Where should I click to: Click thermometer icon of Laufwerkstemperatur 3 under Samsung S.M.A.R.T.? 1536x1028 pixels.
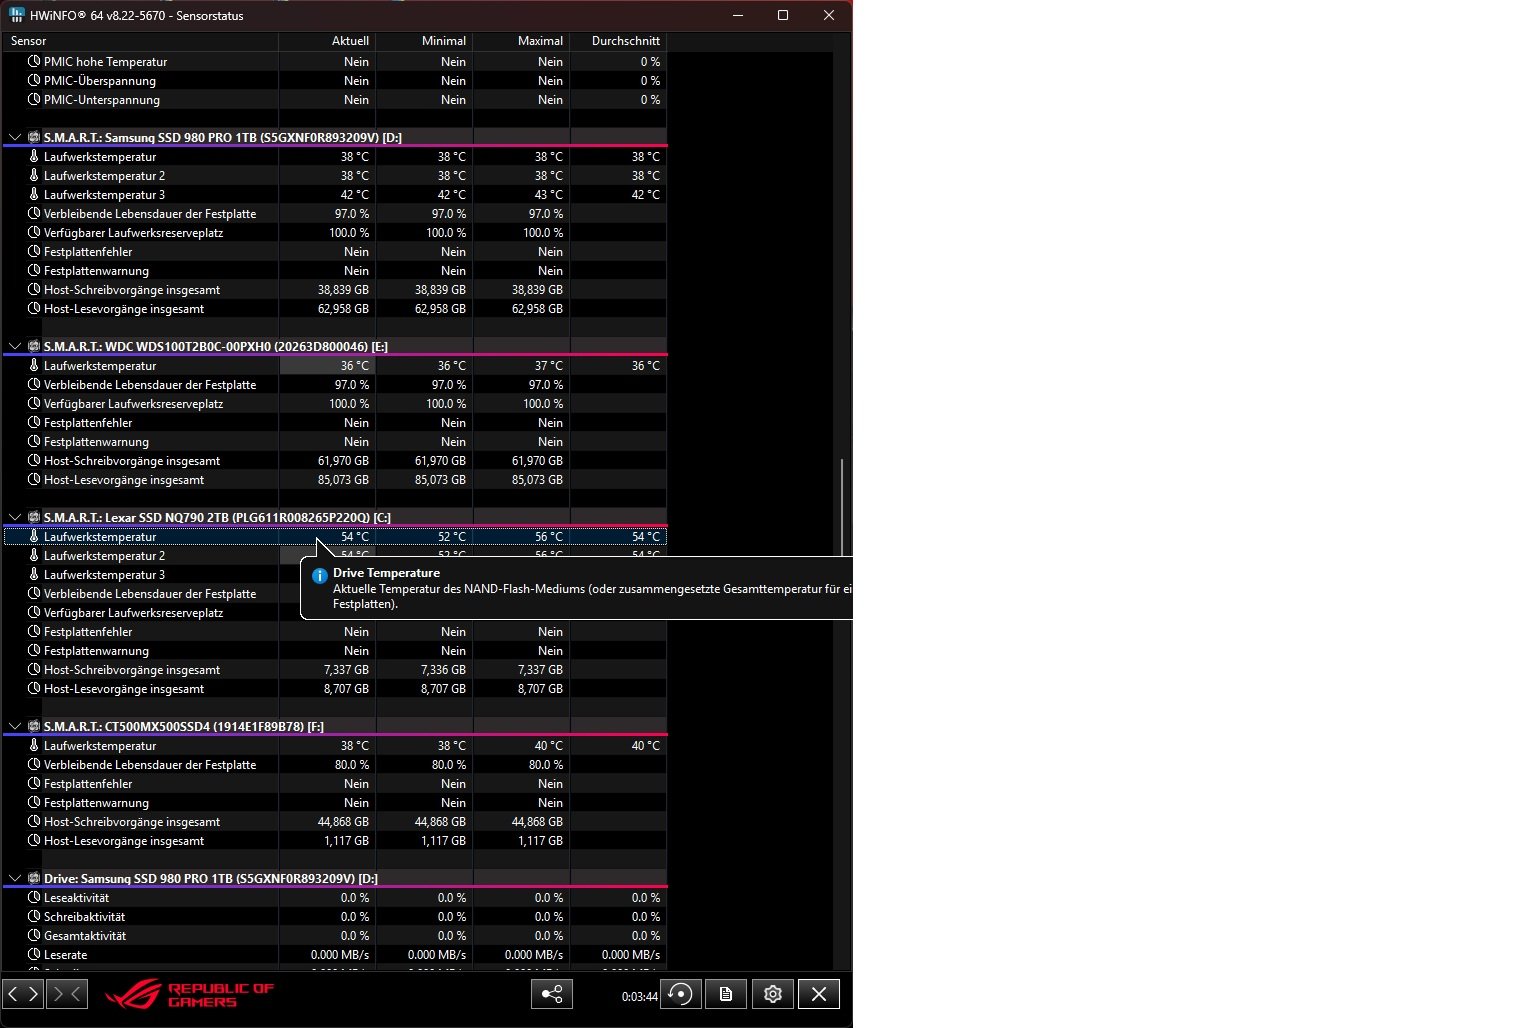pos(34,194)
